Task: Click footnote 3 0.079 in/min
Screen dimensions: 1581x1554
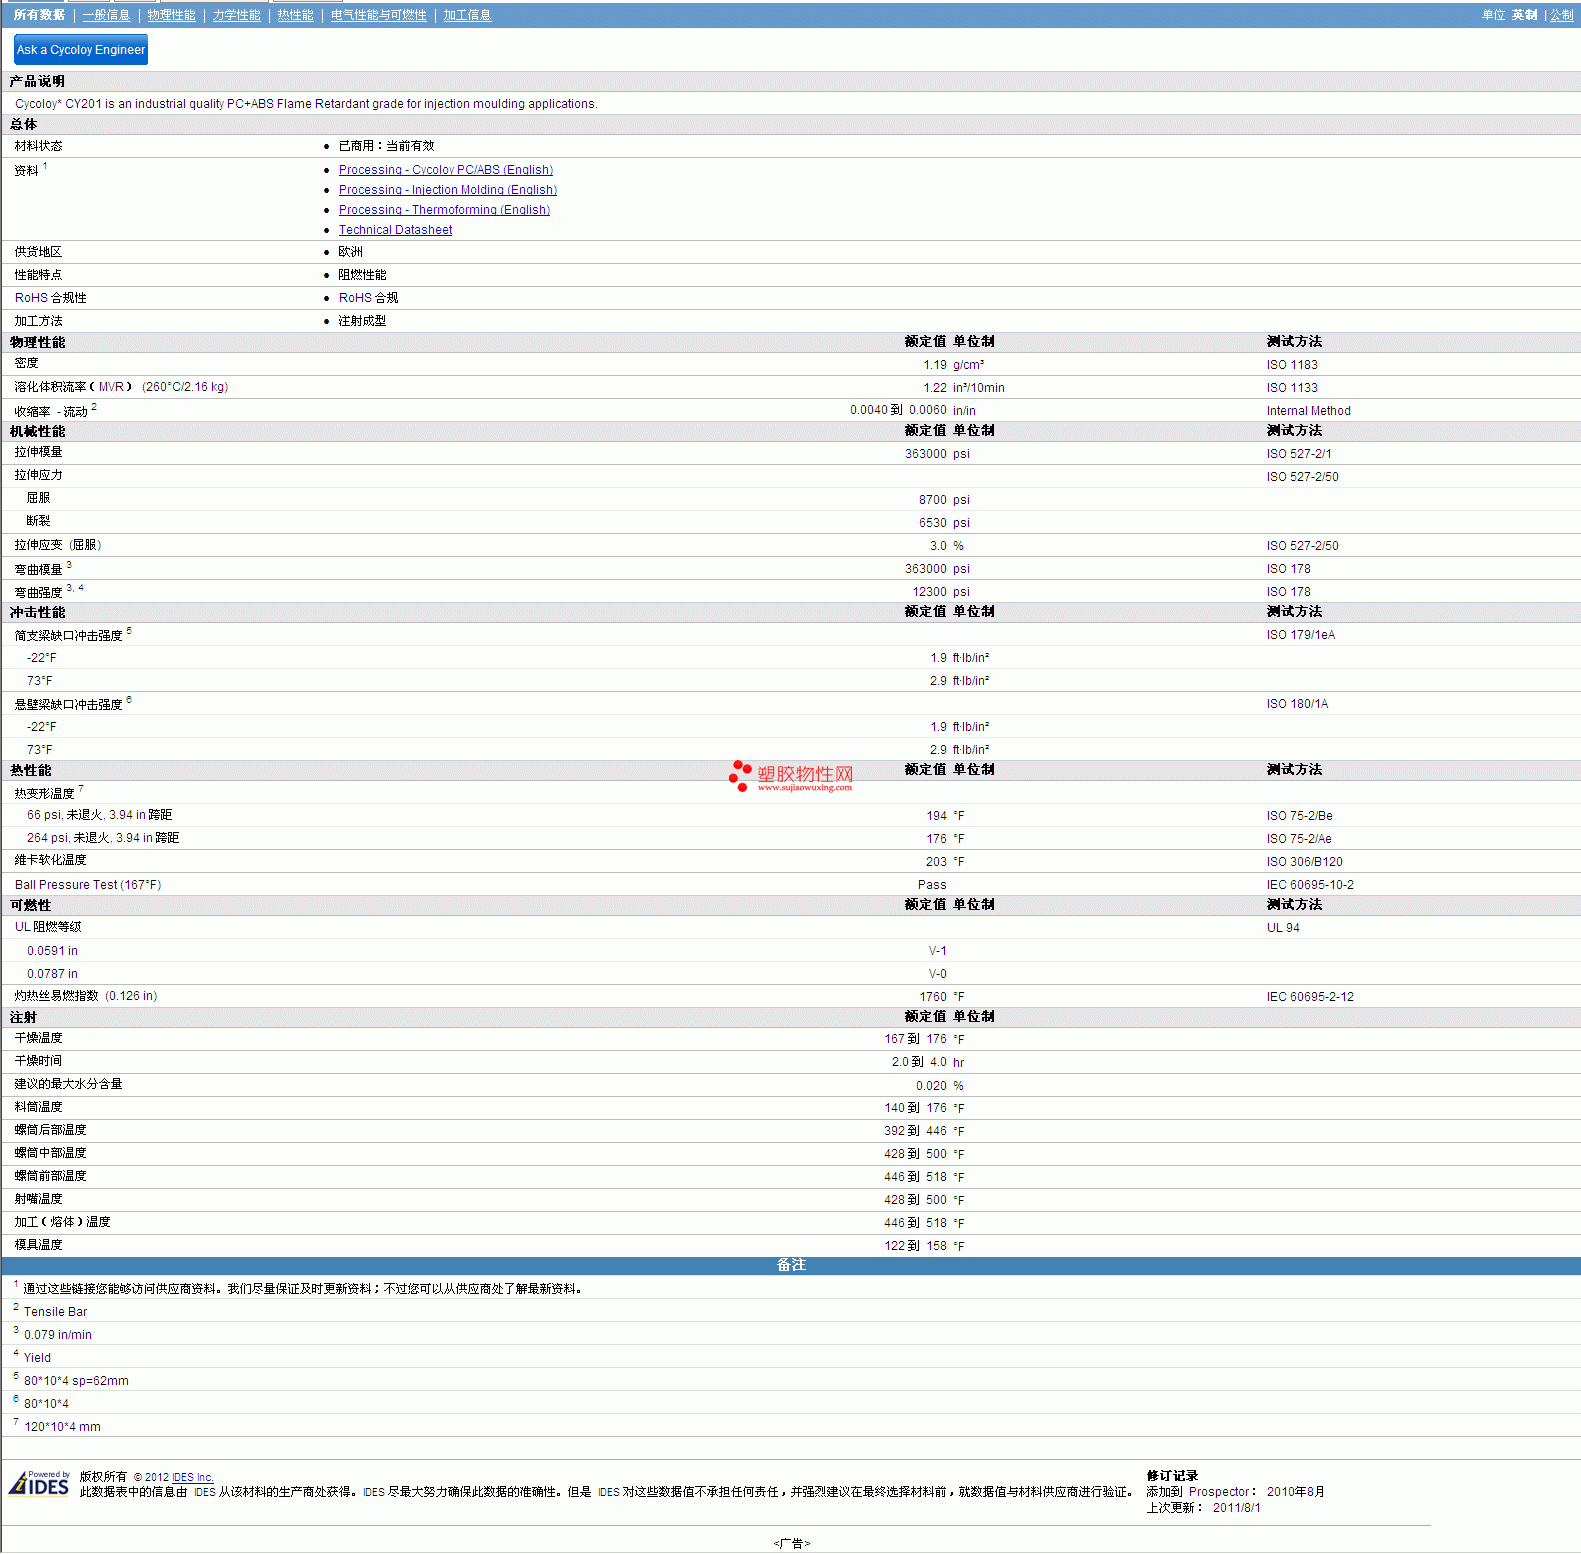Action: [57, 1335]
